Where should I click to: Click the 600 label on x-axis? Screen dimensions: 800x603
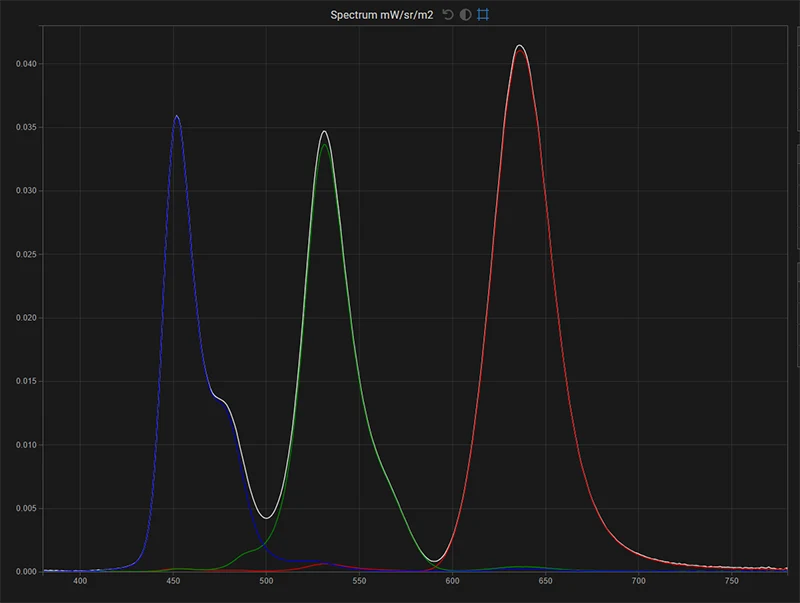tap(452, 580)
